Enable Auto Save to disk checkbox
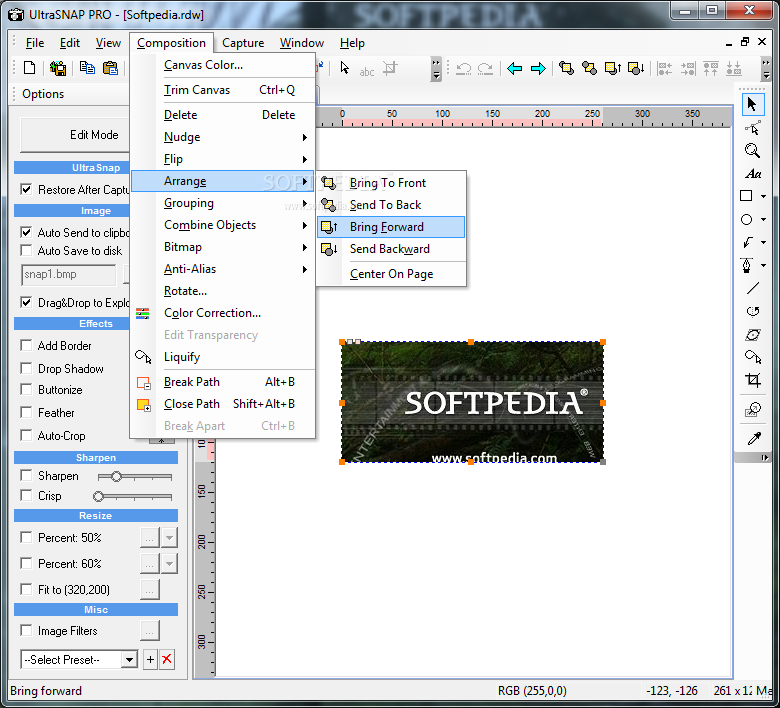 point(26,250)
